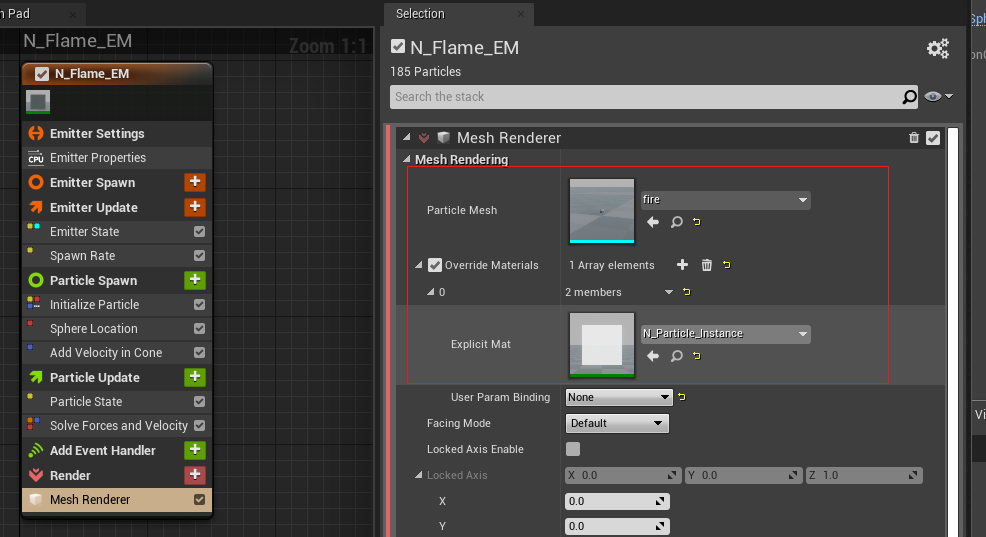The width and height of the screenshot is (986, 537).
Task: Add module to Emitter Spawn
Action: tap(195, 182)
